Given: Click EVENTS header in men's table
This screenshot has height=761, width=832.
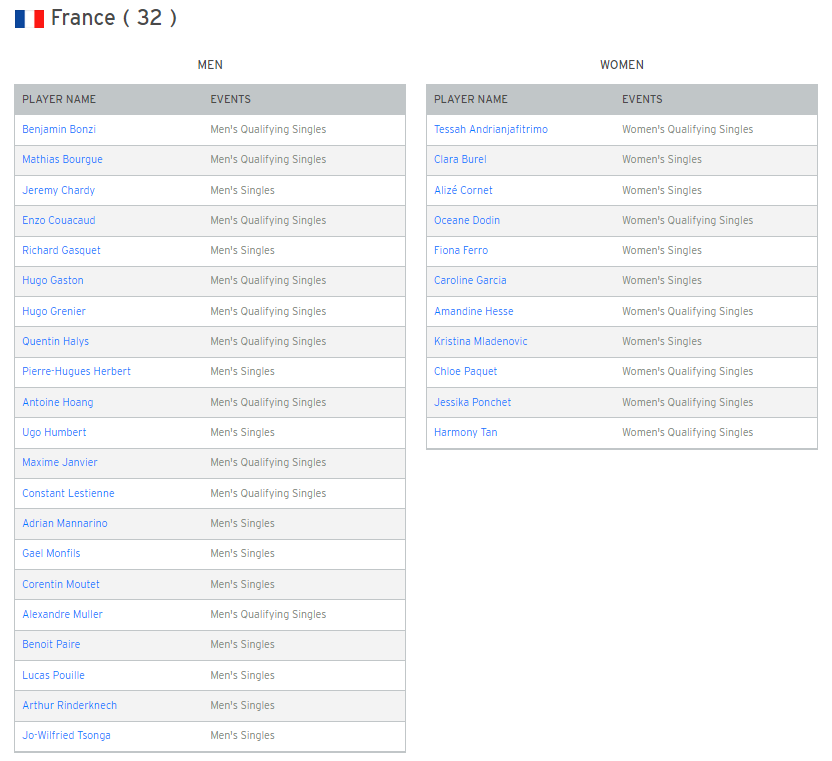Looking at the screenshot, I should (x=230, y=99).
